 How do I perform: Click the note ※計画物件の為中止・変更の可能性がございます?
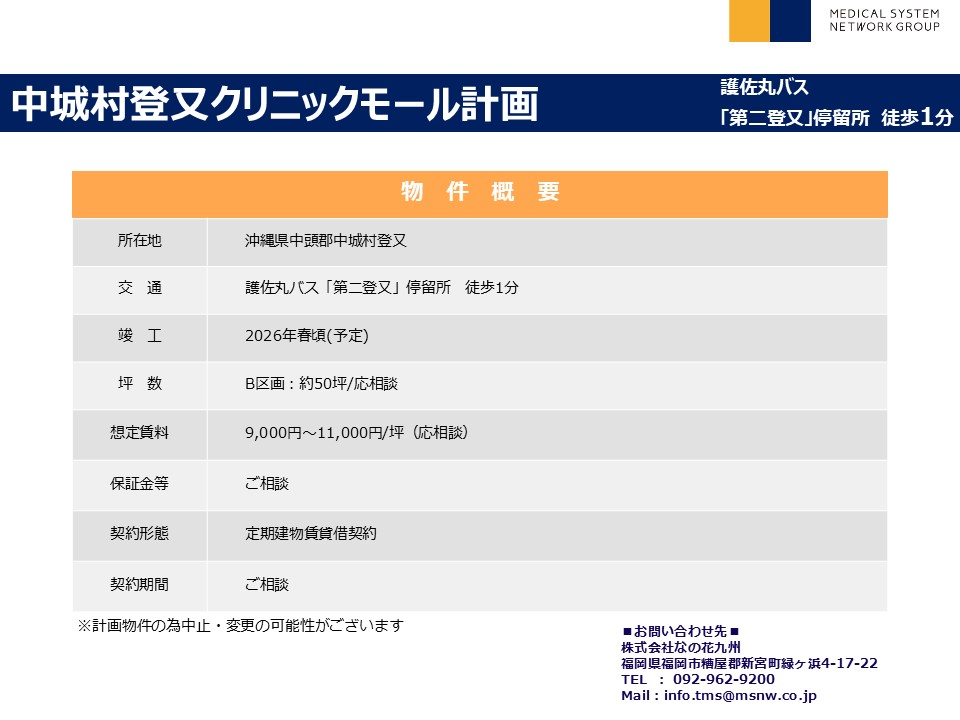pos(241,626)
